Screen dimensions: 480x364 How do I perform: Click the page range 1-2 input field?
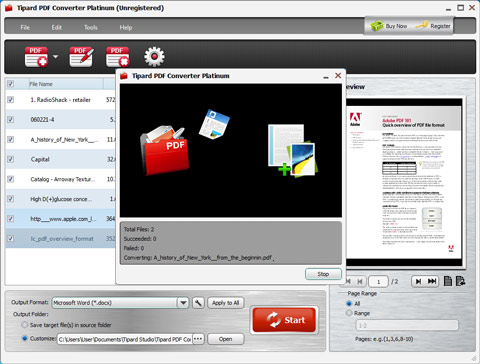pos(407,325)
